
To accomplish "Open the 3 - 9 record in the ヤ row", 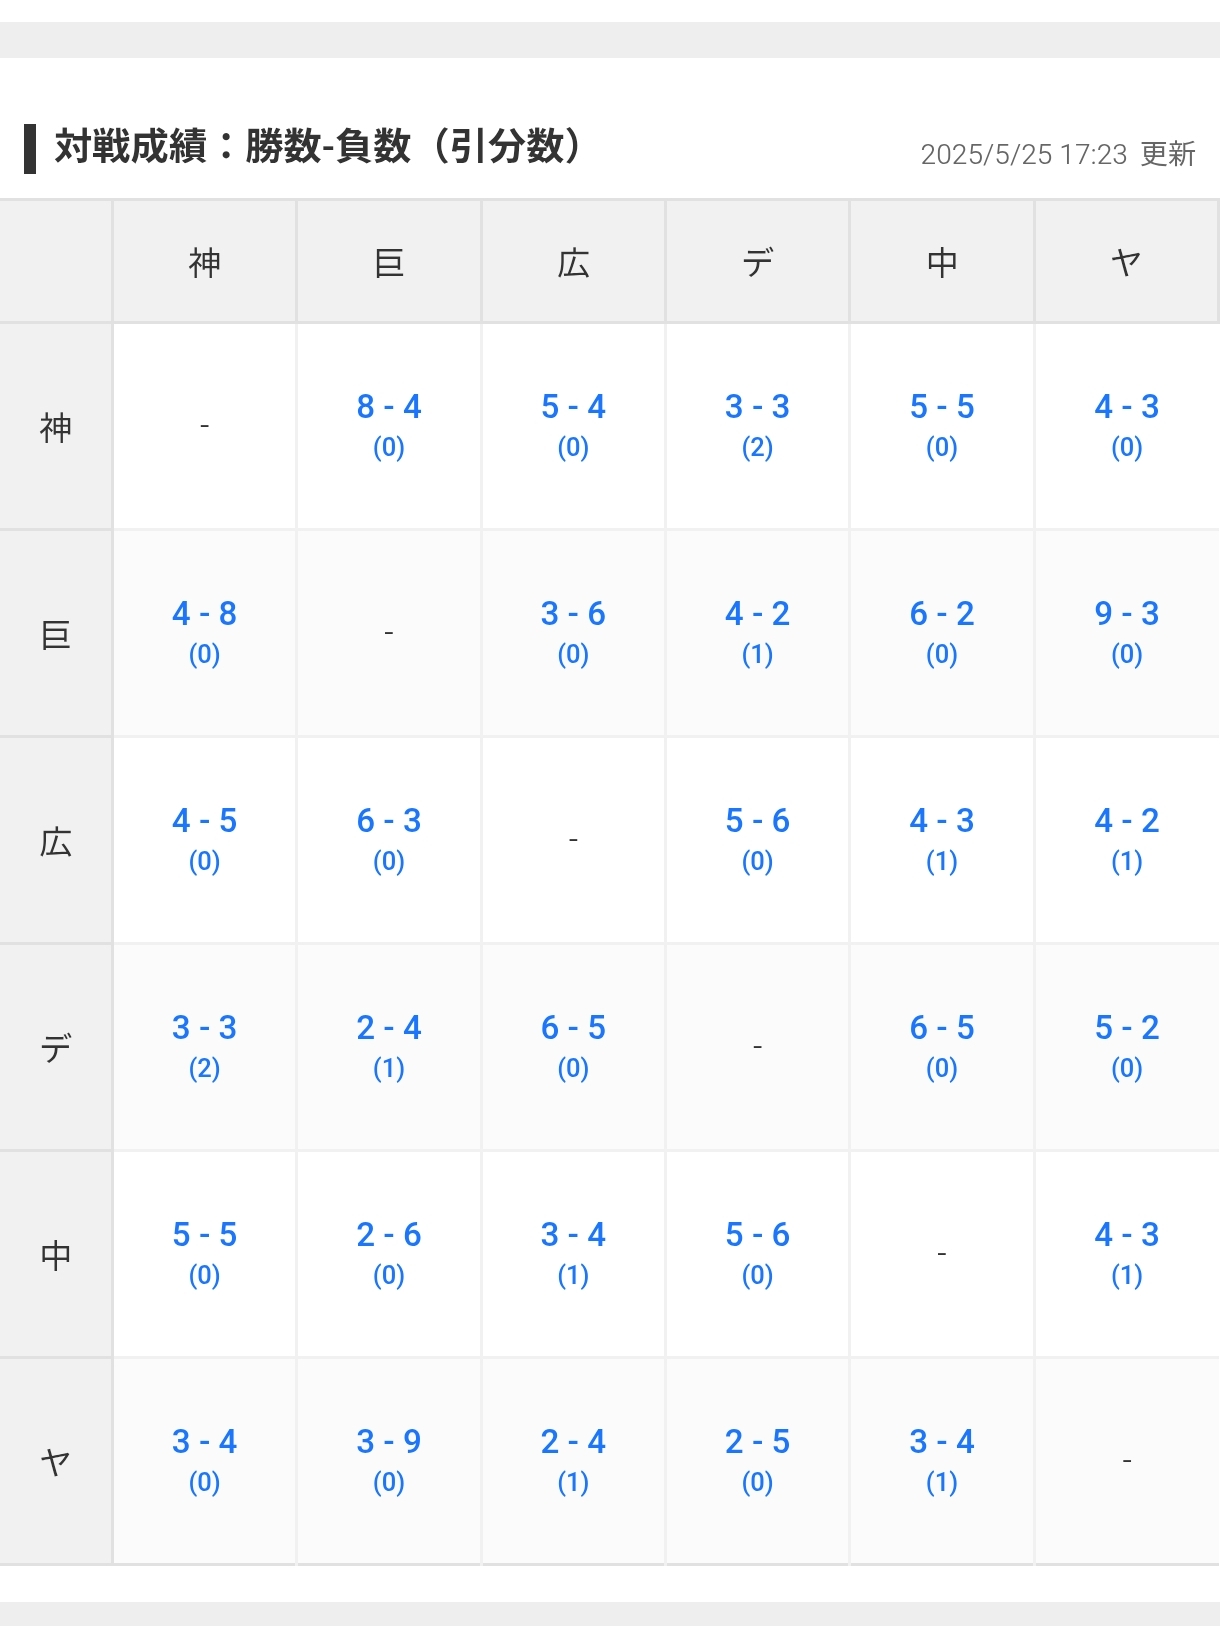I will (388, 1442).
